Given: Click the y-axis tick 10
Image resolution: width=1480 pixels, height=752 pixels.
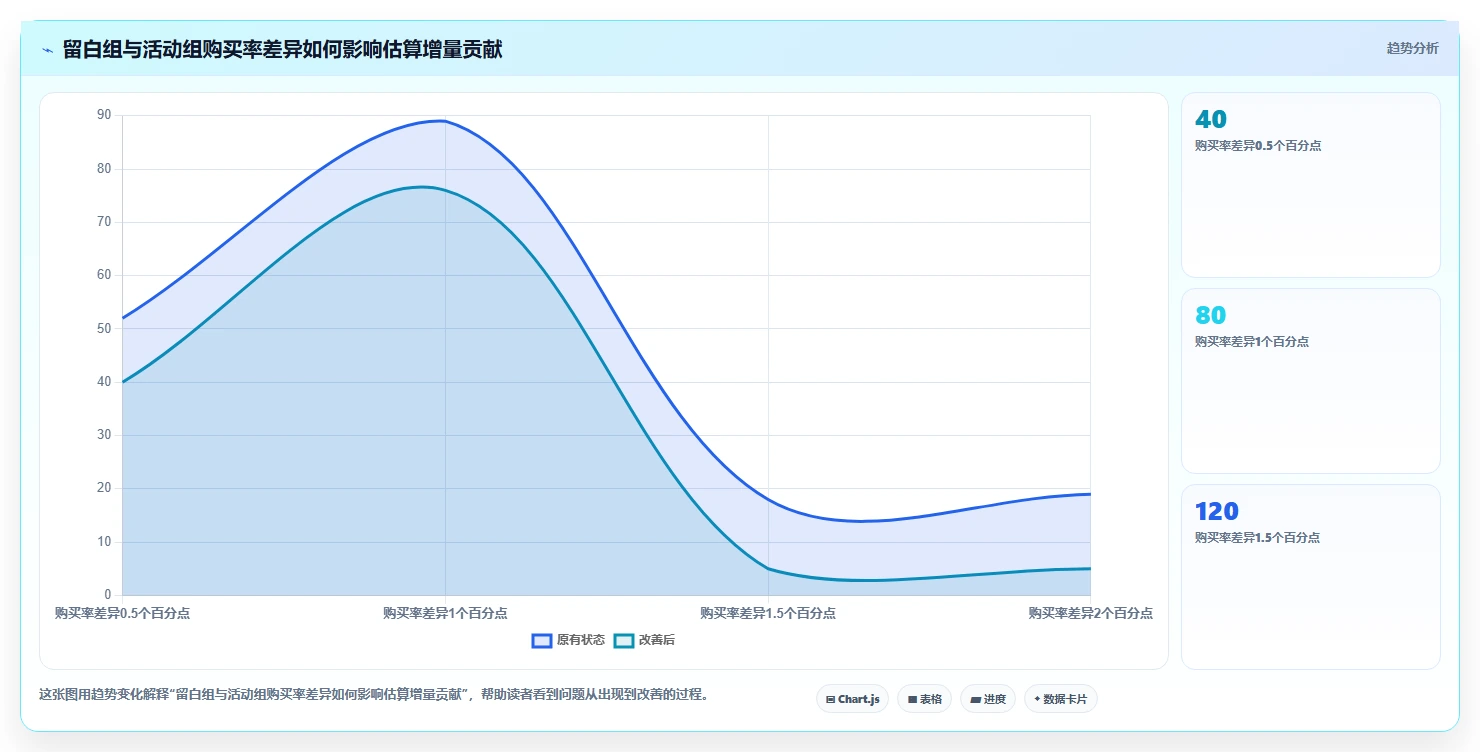Looking at the screenshot, I should pos(104,542).
